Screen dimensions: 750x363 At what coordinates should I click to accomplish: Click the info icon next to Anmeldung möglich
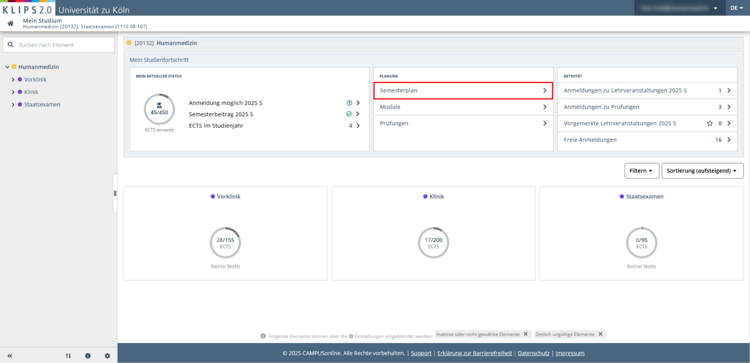(x=349, y=103)
